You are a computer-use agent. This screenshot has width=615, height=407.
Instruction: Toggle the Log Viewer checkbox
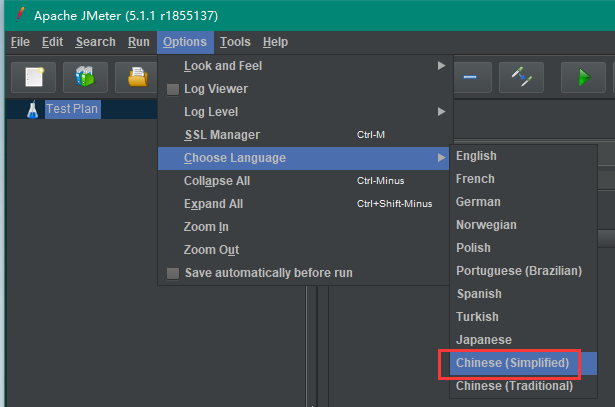click(x=173, y=89)
